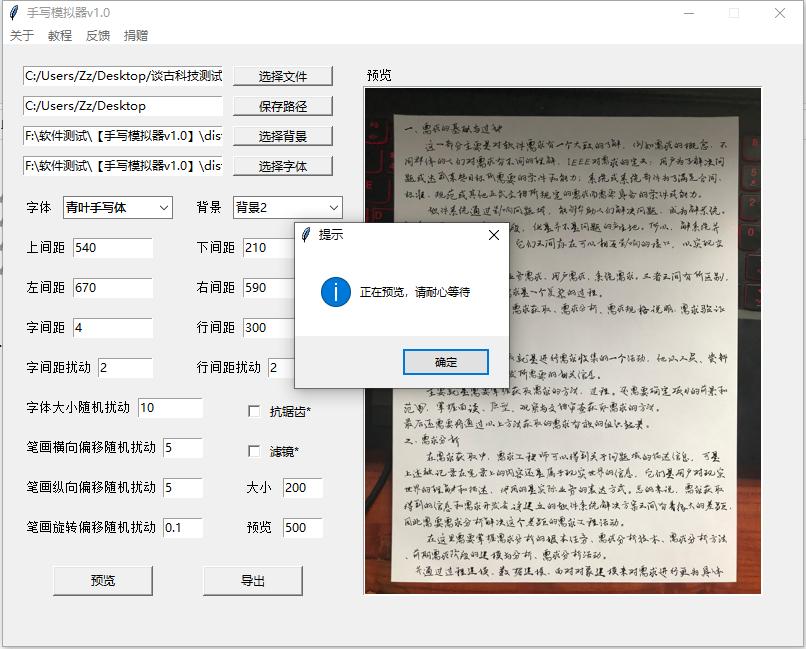Click the 左间距 field showing 670
The width and height of the screenshot is (806, 649).
tap(113, 288)
